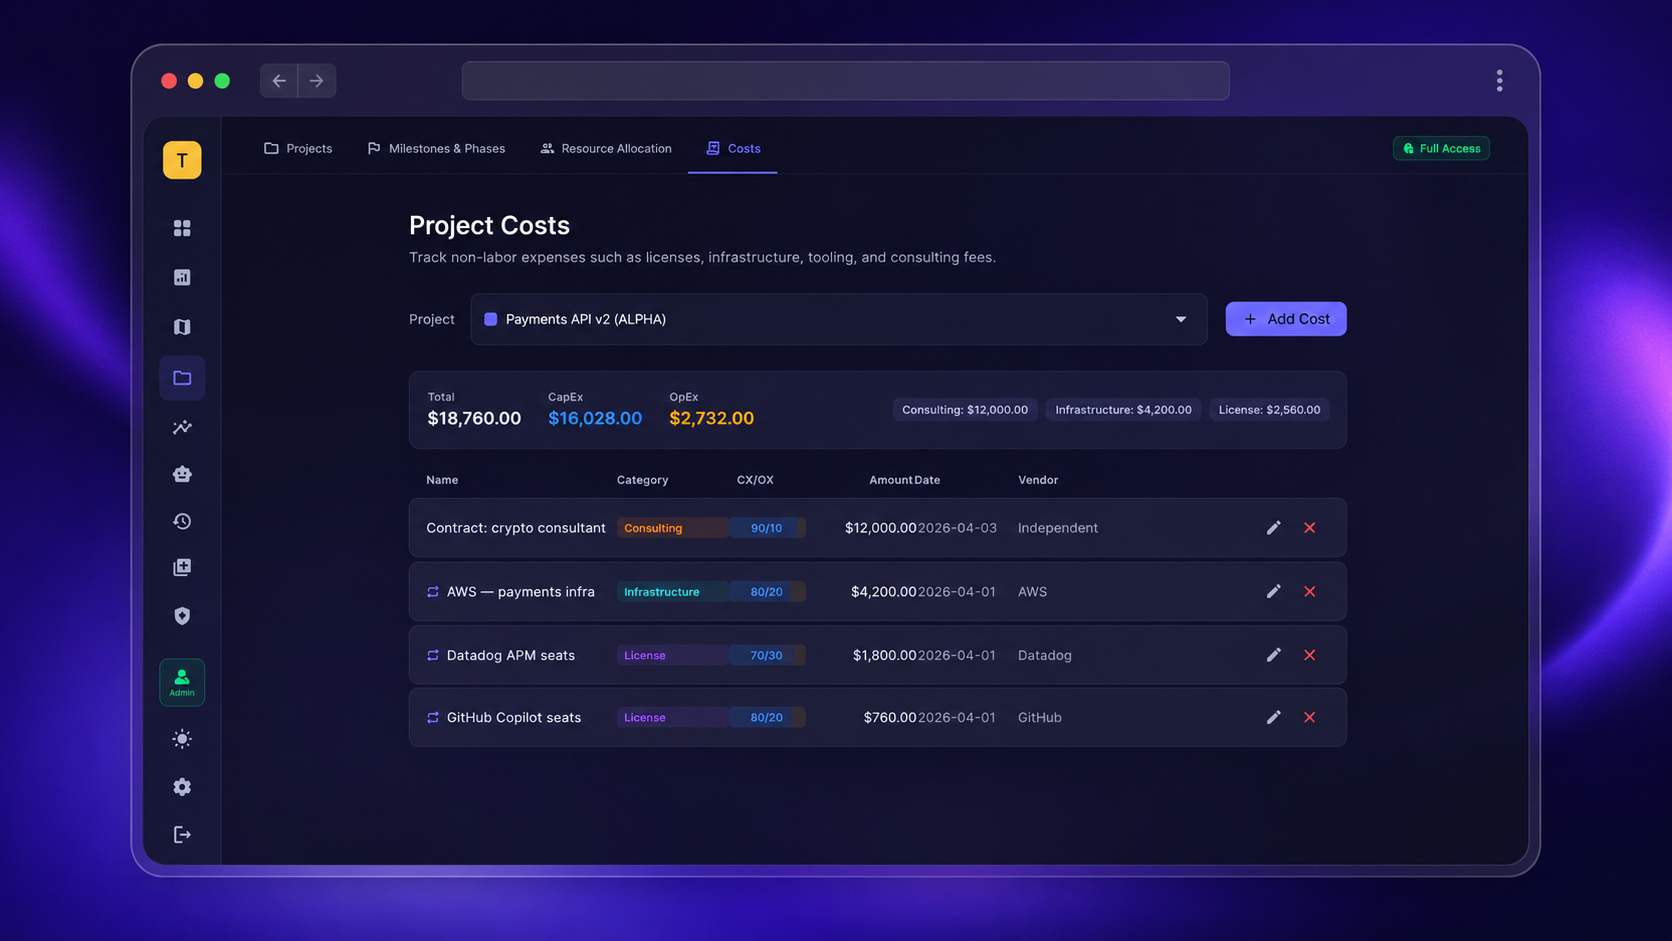Open the three-dot browser menu
The image size is (1672, 941).
(1499, 81)
